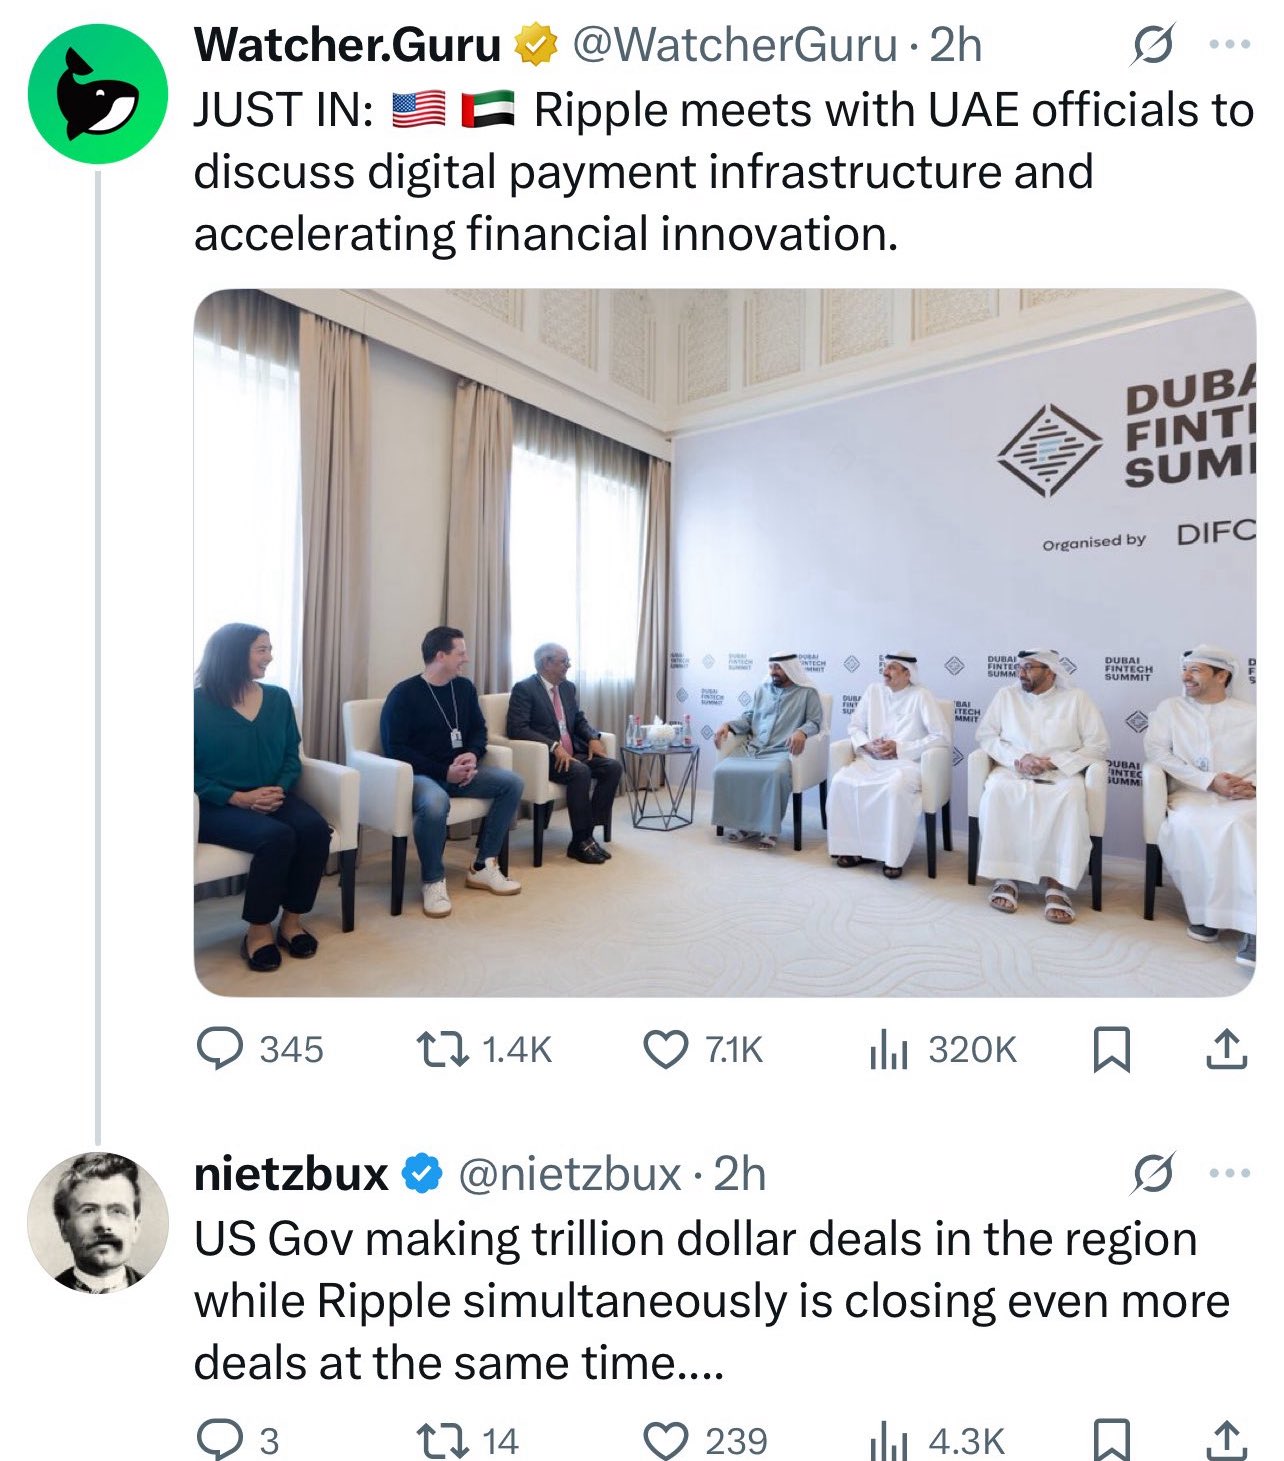Share the nietzbux reply

[x=1227, y=1440]
